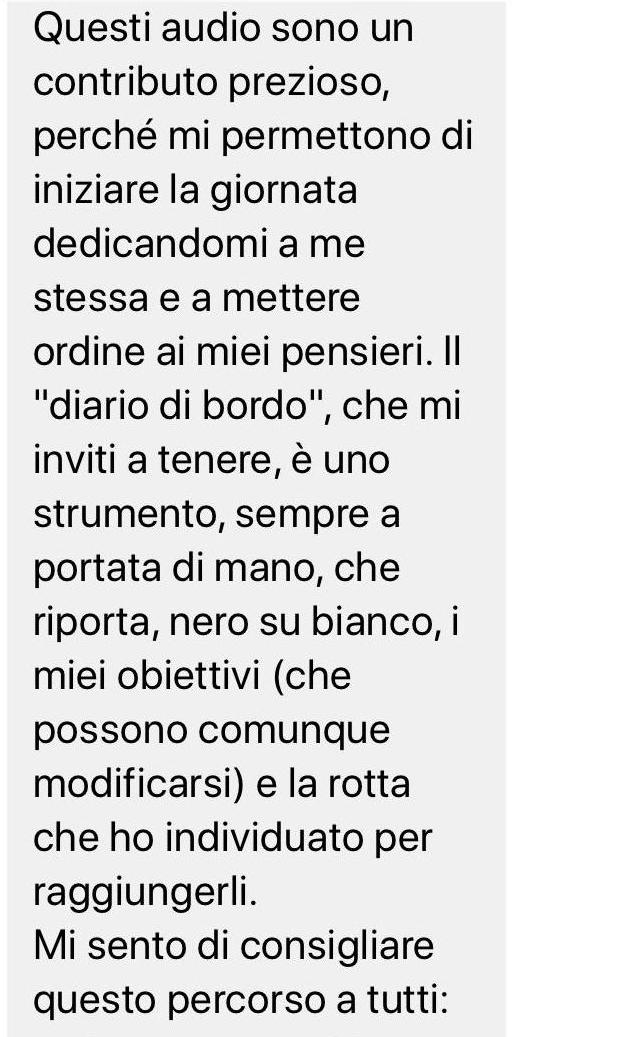
Task: Click the word "raggiungerli."
Action: pyautogui.click(x=145, y=893)
